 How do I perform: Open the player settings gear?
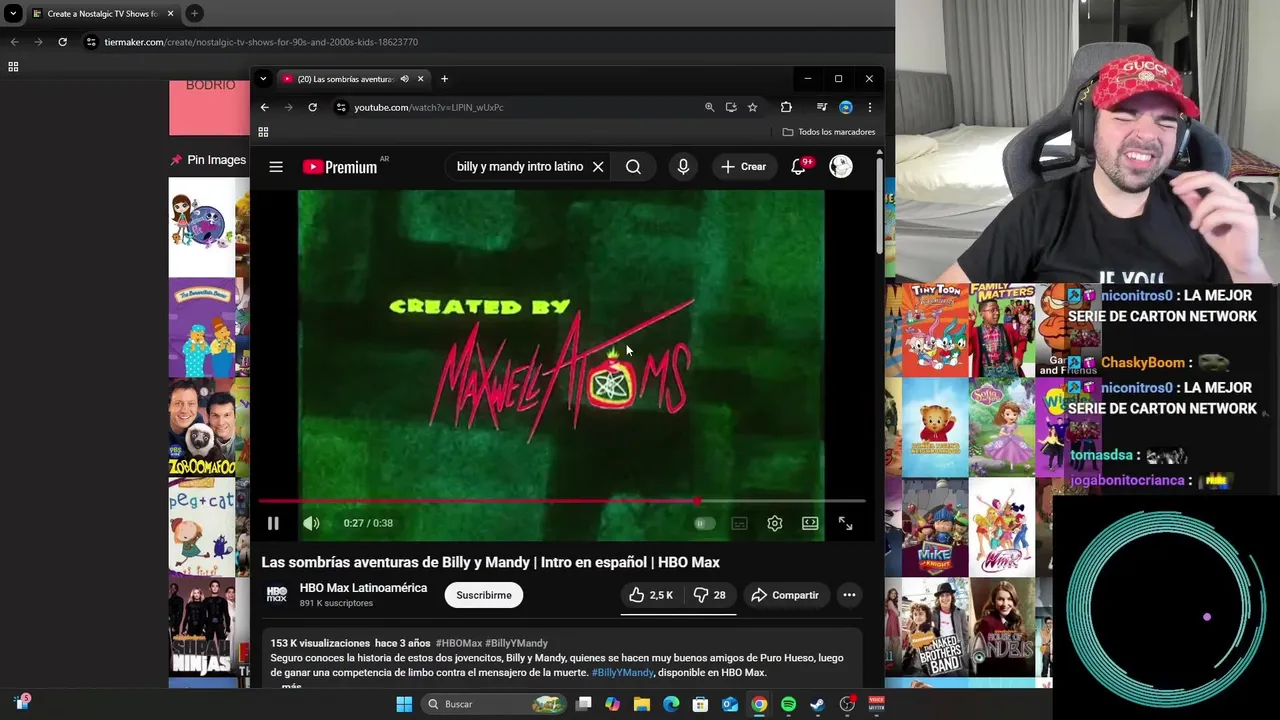(x=774, y=523)
